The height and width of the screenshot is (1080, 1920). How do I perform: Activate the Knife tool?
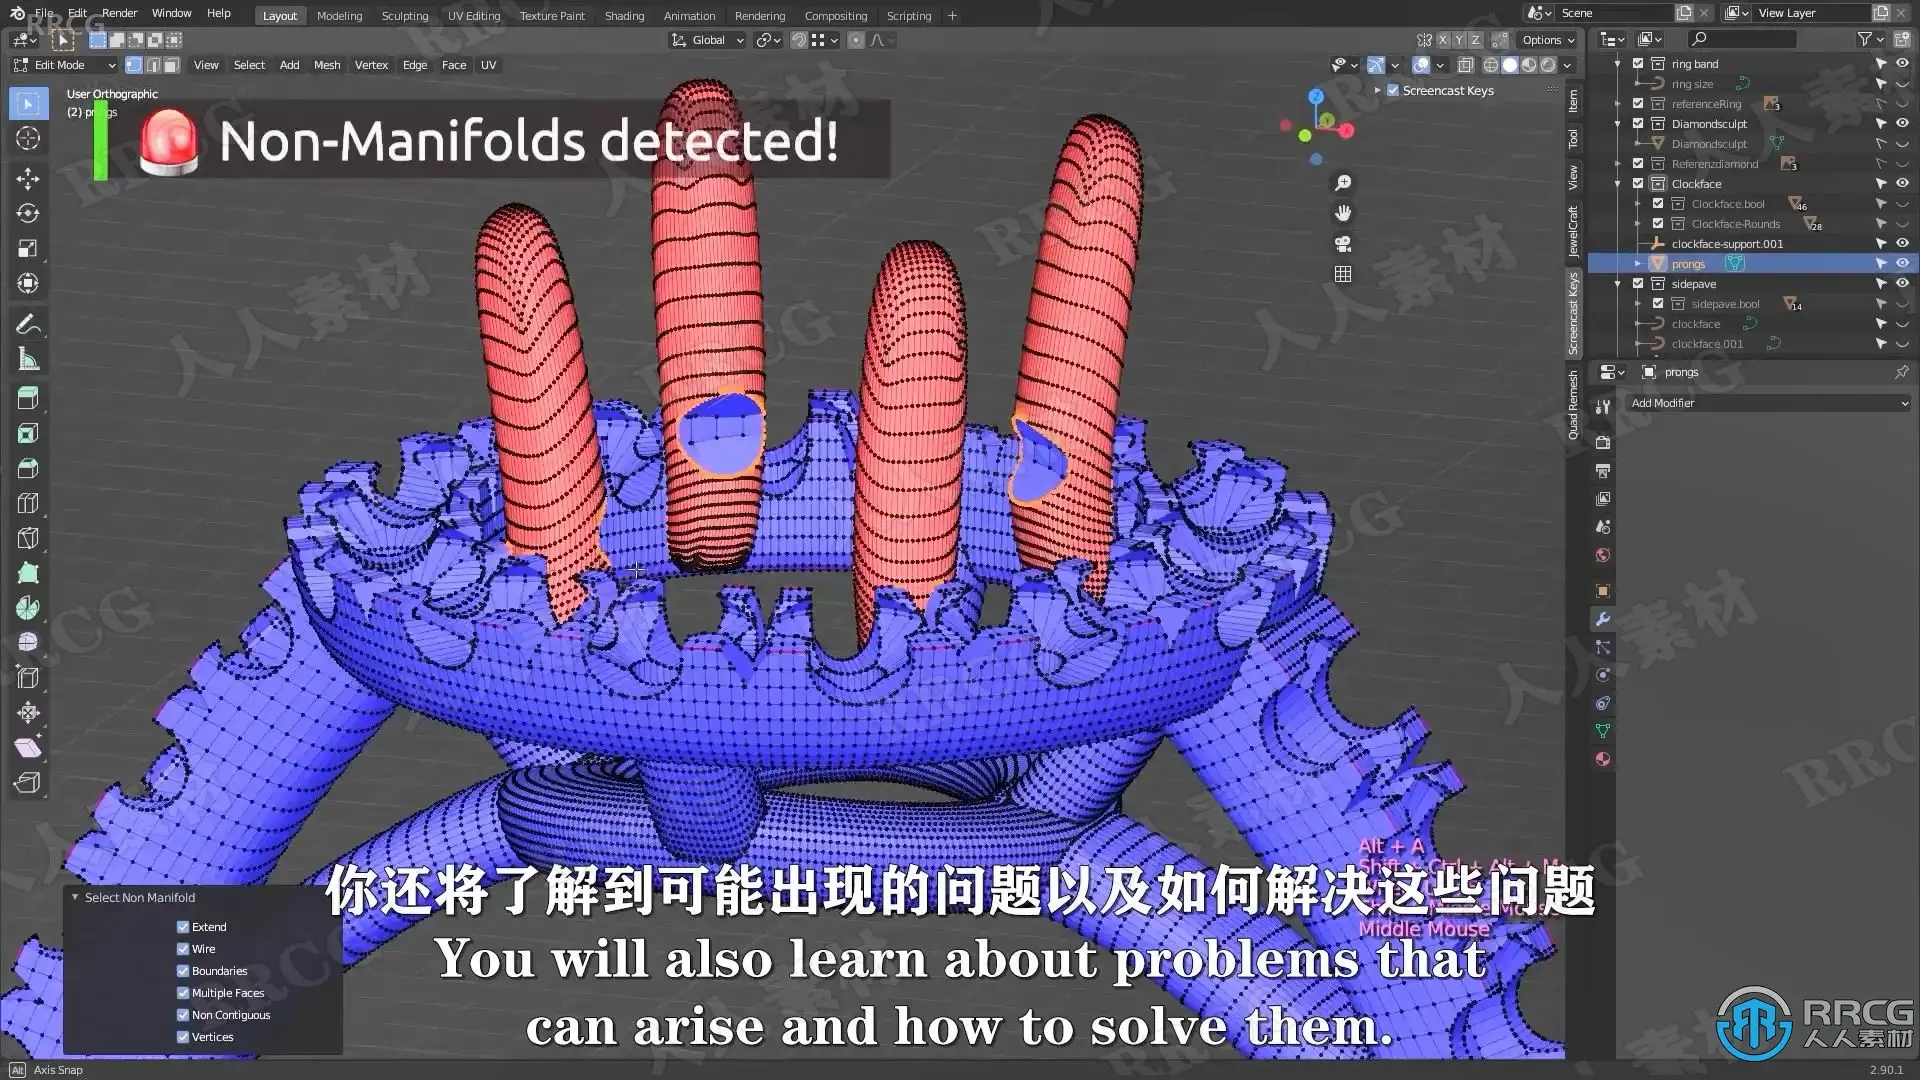click(28, 537)
